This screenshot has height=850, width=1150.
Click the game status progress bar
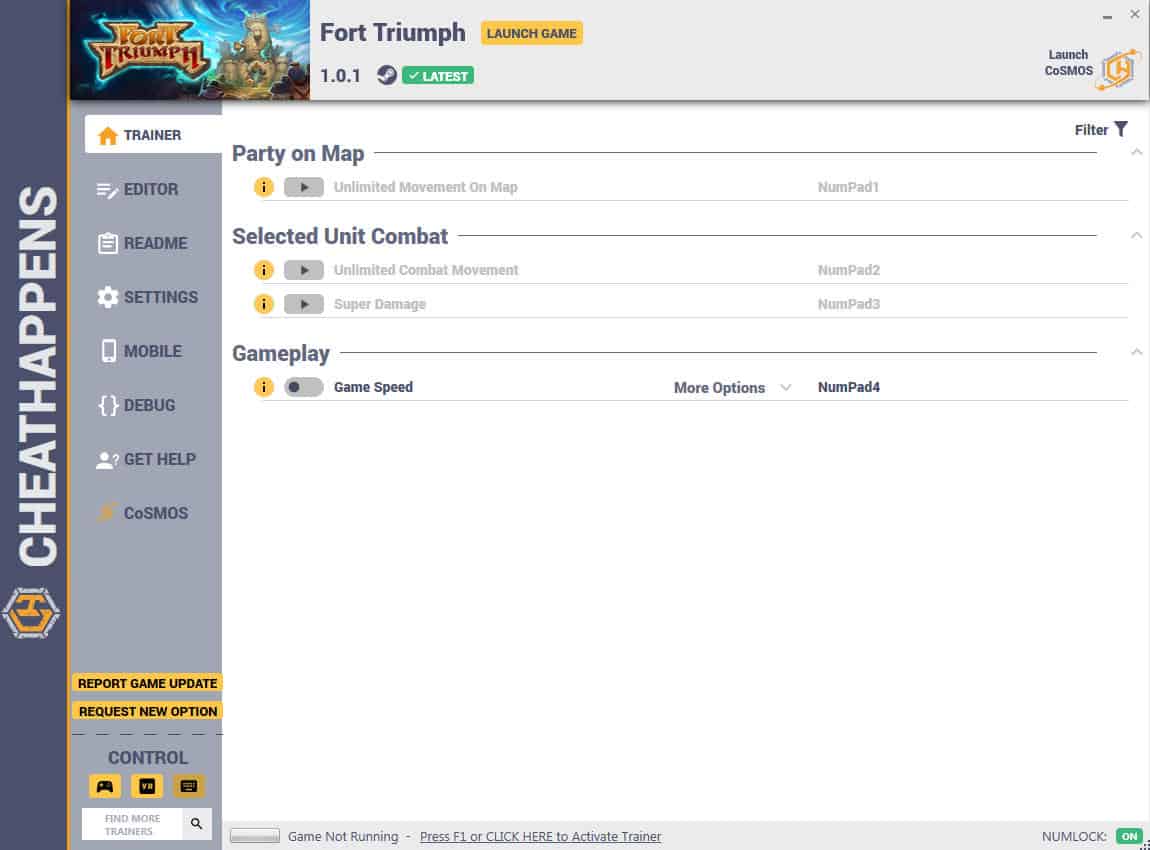[x=254, y=836]
